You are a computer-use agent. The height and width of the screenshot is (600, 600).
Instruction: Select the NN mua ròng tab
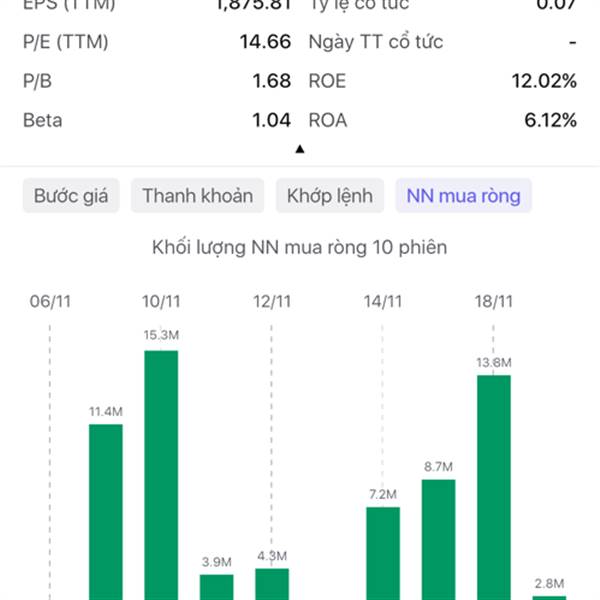coord(463,196)
